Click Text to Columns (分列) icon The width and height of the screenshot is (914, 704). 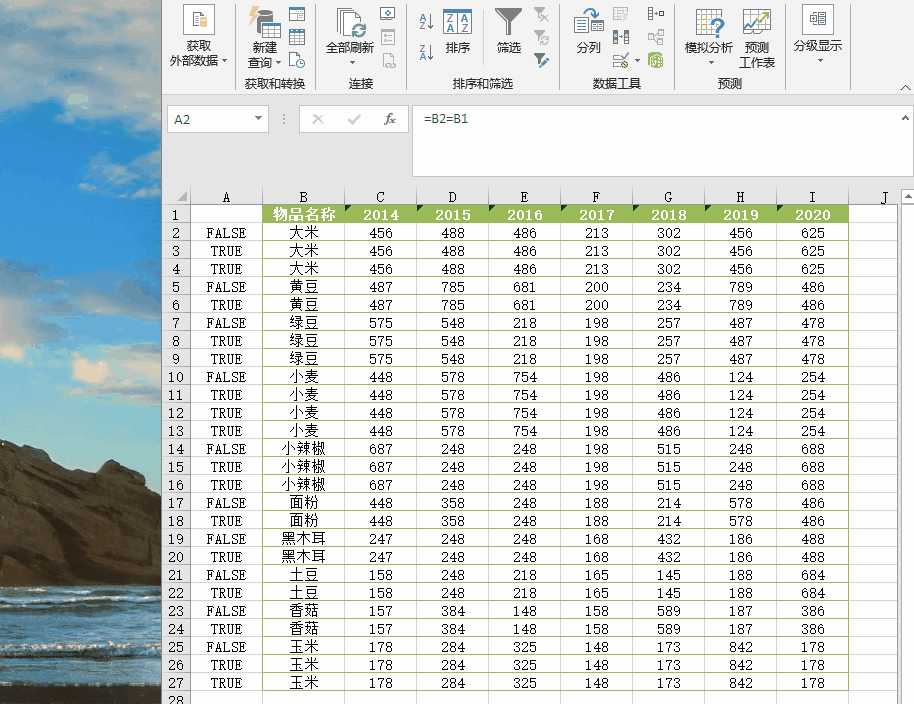click(588, 24)
